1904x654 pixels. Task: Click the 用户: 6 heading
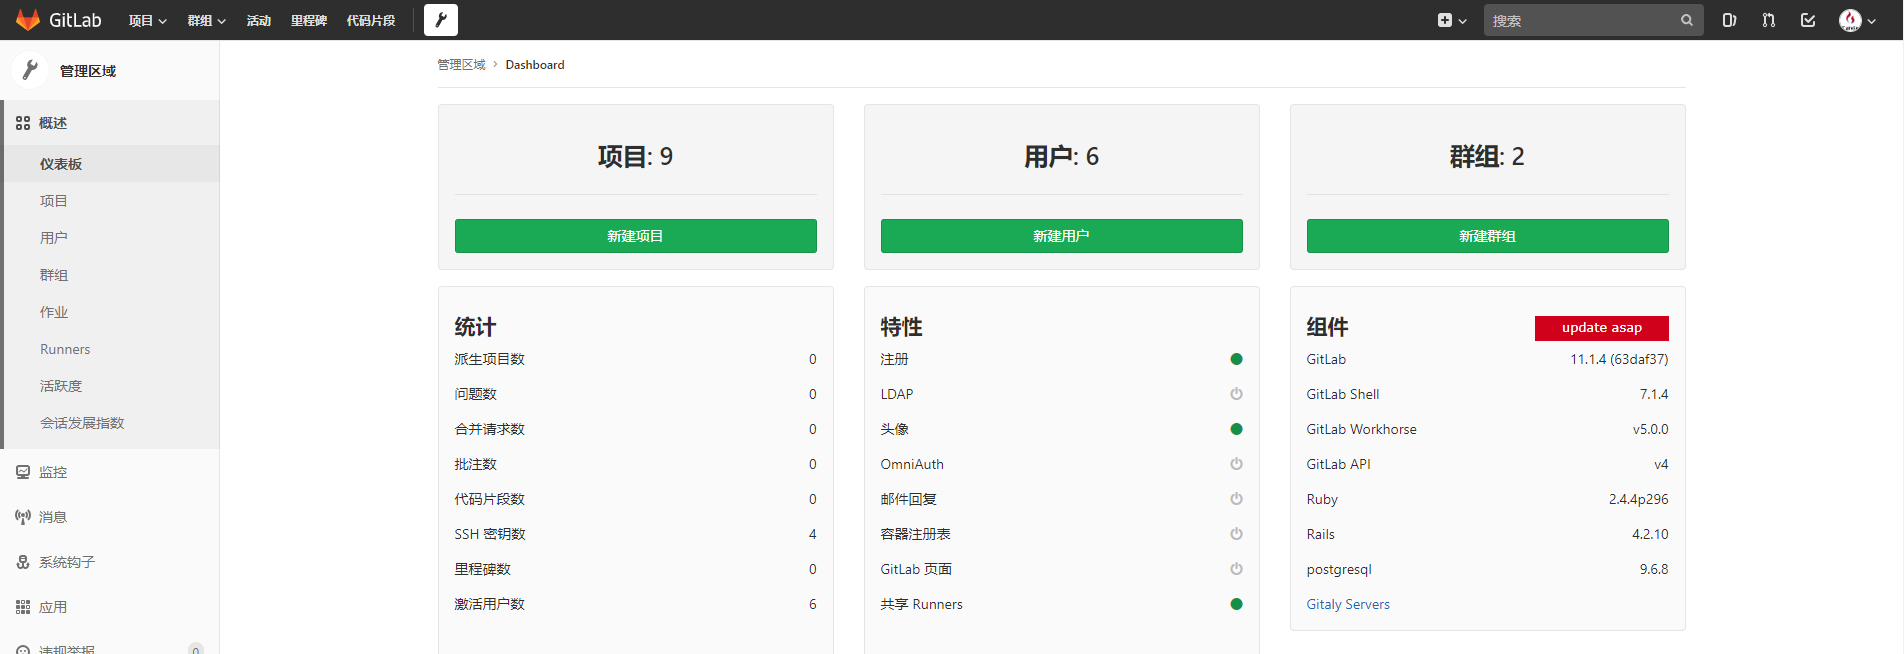pyautogui.click(x=1062, y=157)
